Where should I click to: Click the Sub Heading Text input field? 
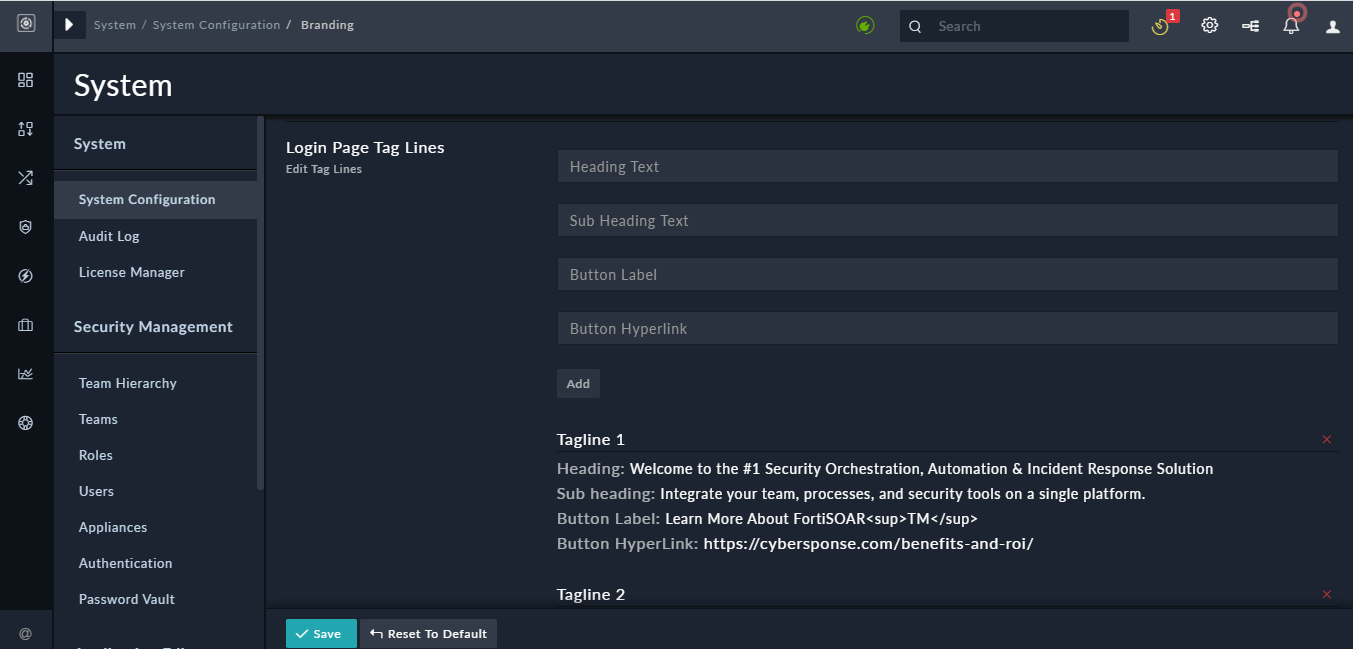(x=947, y=220)
